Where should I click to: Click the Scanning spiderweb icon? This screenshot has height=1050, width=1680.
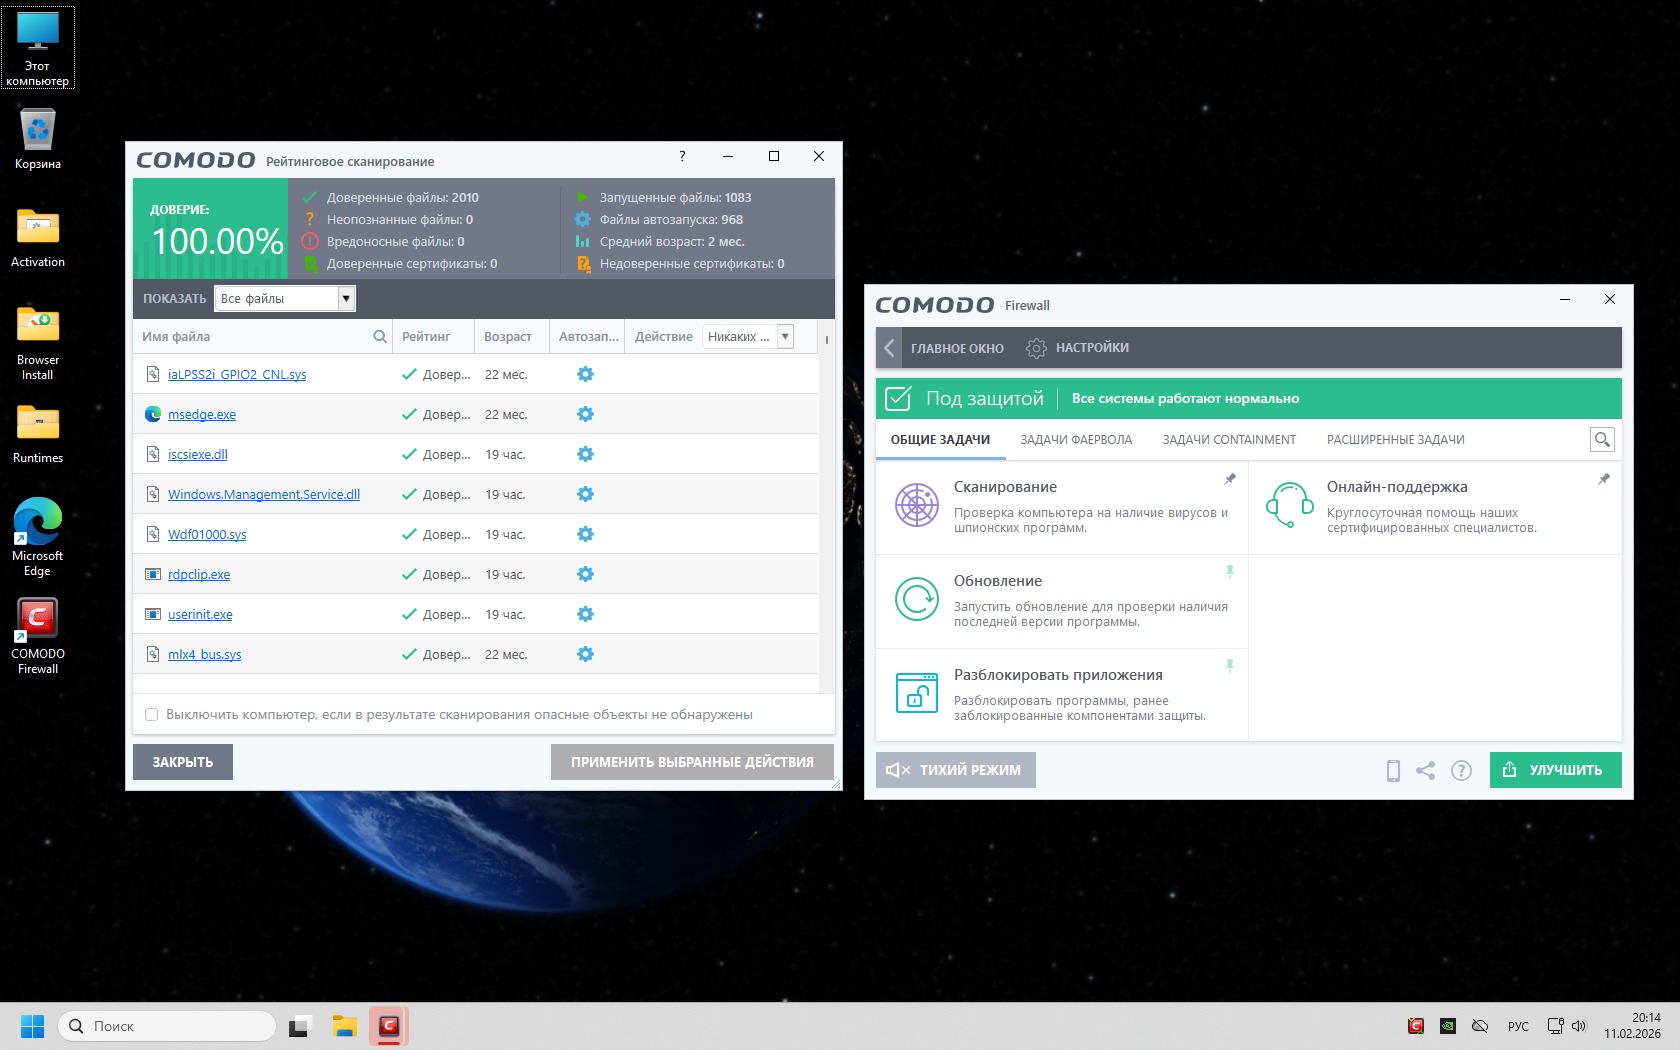coord(916,505)
